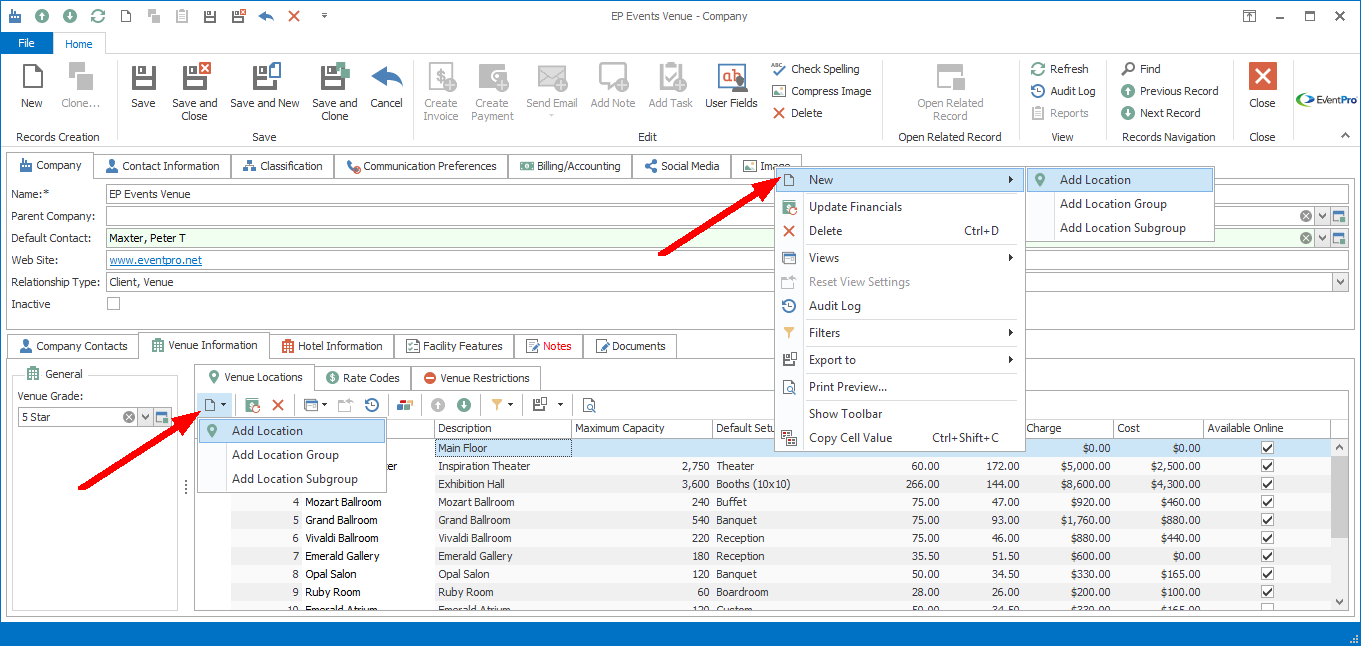Click Copy Cell Value in context menu
Image resolution: width=1361 pixels, height=646 pixels.
click(x=899, y=438)
